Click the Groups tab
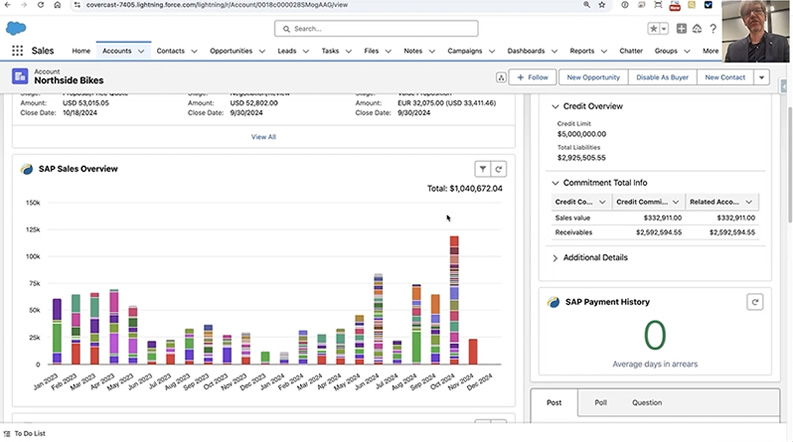This screenshot has width=793, height=442. (666, 51)
